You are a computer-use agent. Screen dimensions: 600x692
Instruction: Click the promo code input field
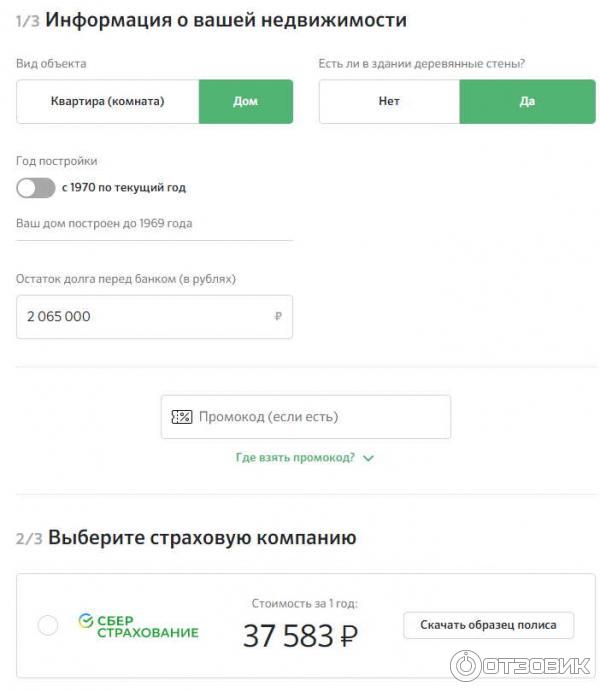[320, 417]
